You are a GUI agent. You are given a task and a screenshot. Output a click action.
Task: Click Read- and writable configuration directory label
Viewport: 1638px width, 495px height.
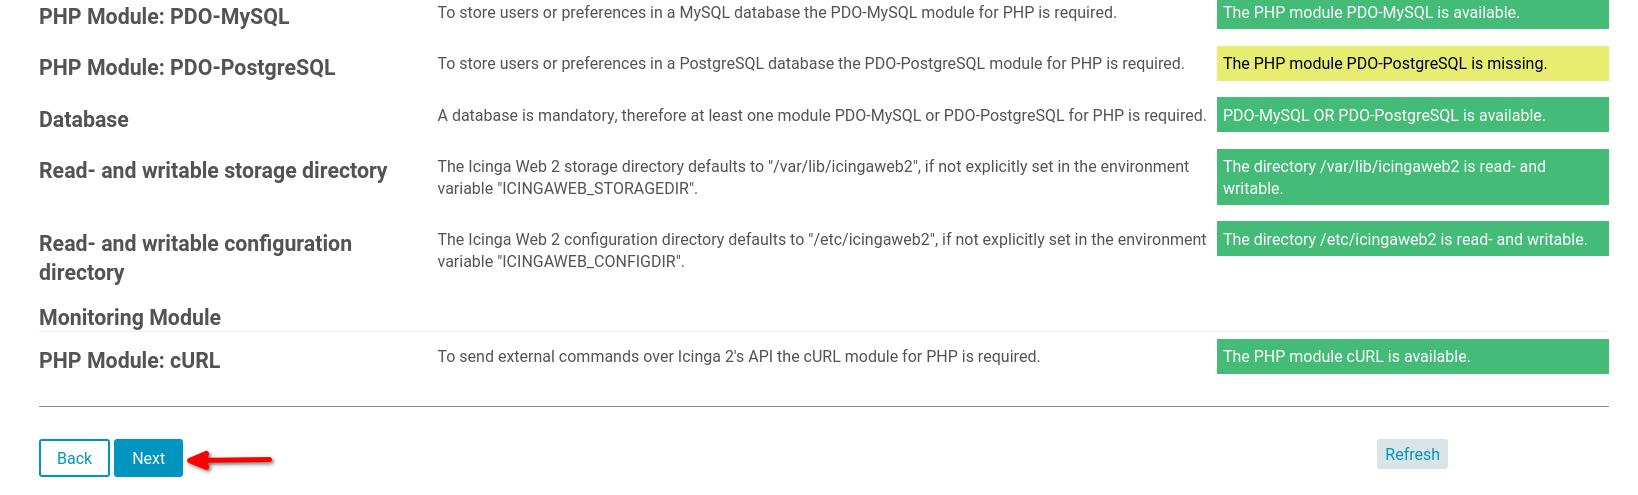pyautogui.click(x=195, y=258)
